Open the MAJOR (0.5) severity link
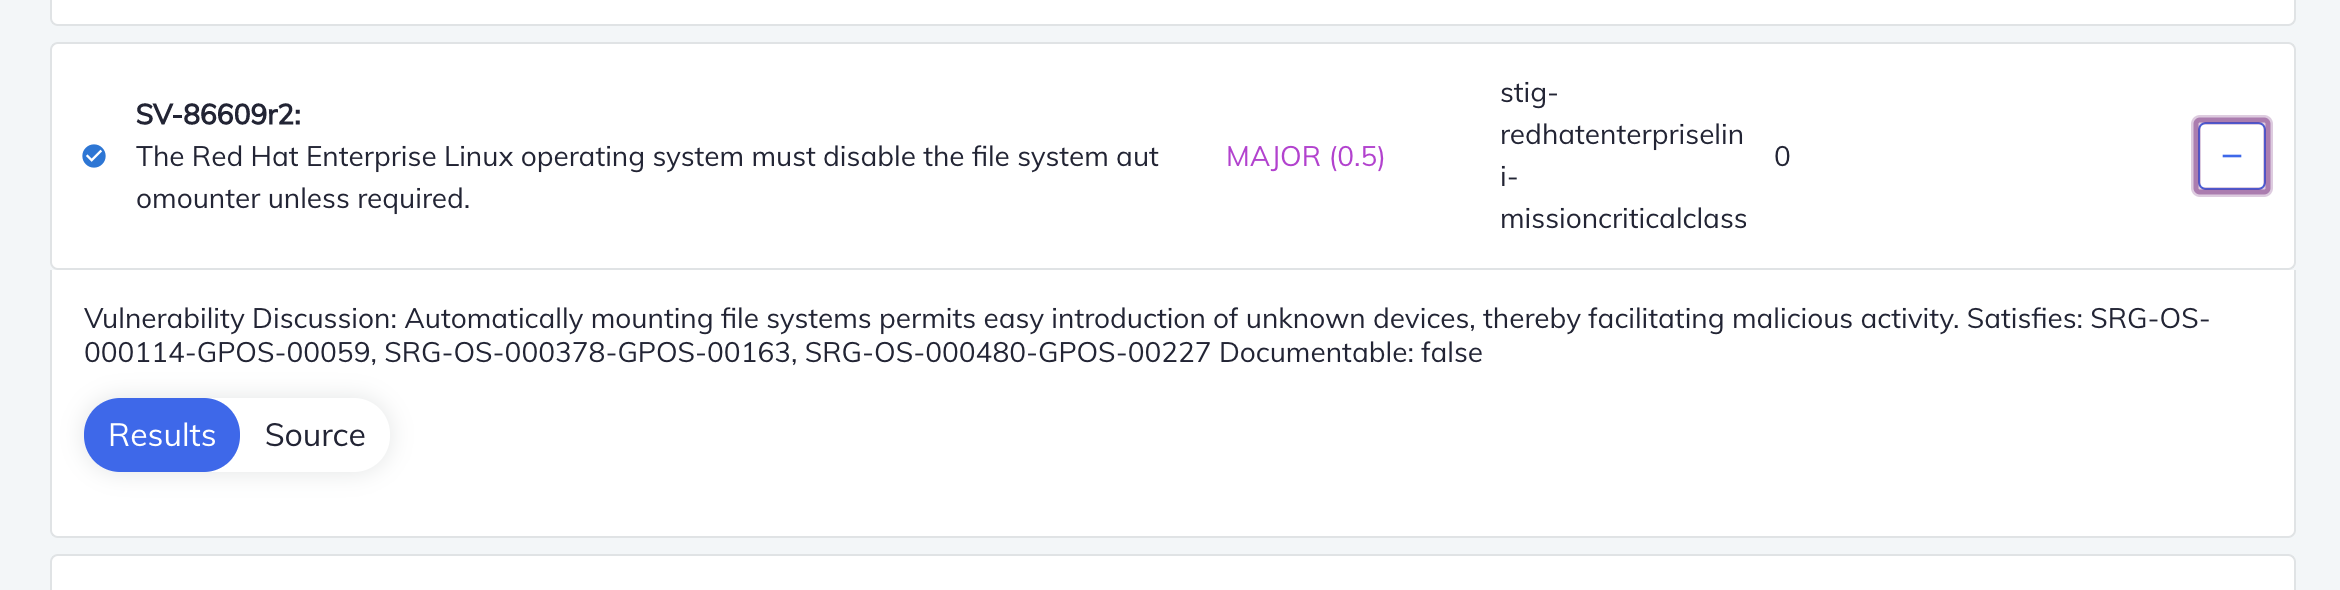 click(x=1304, y=156)
